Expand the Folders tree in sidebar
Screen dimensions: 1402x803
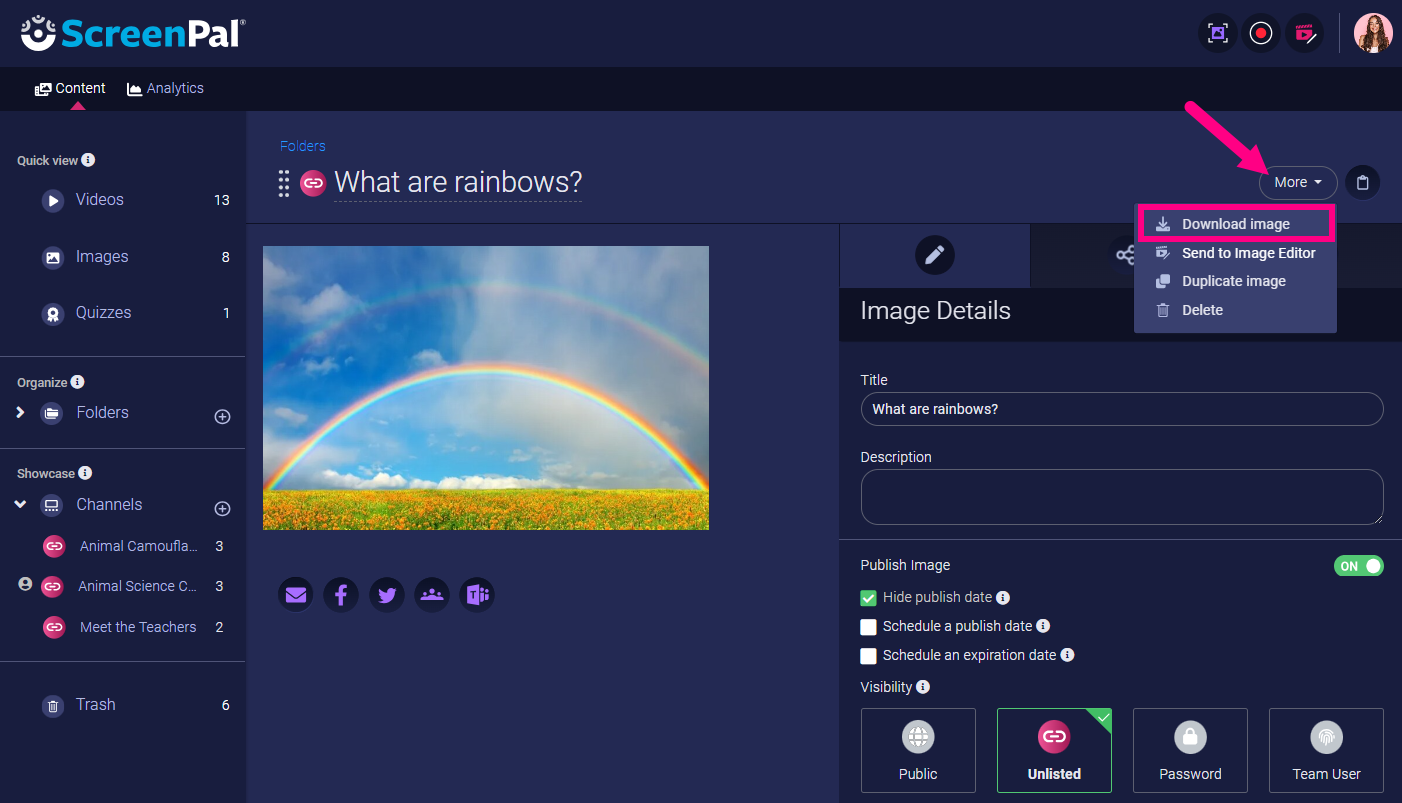click(x=20, y=412)
